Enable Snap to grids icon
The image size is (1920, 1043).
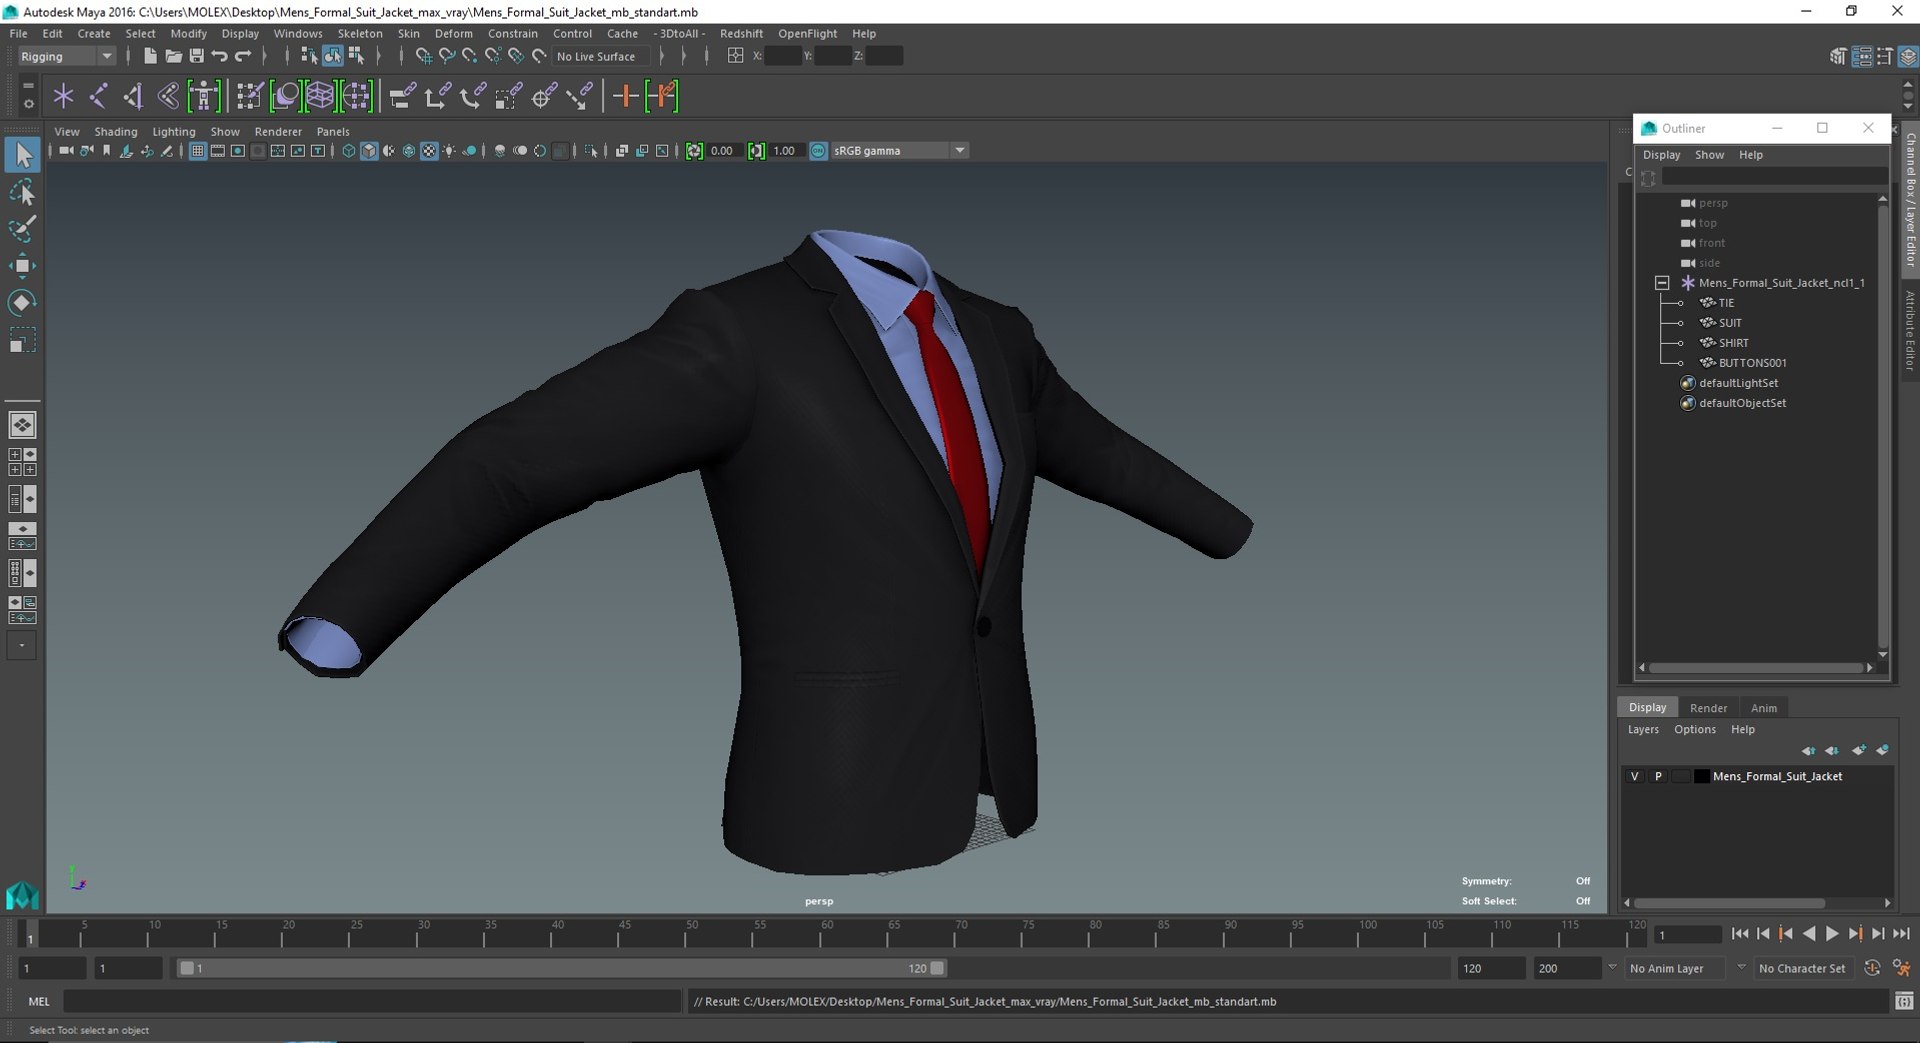coord(423,56)
